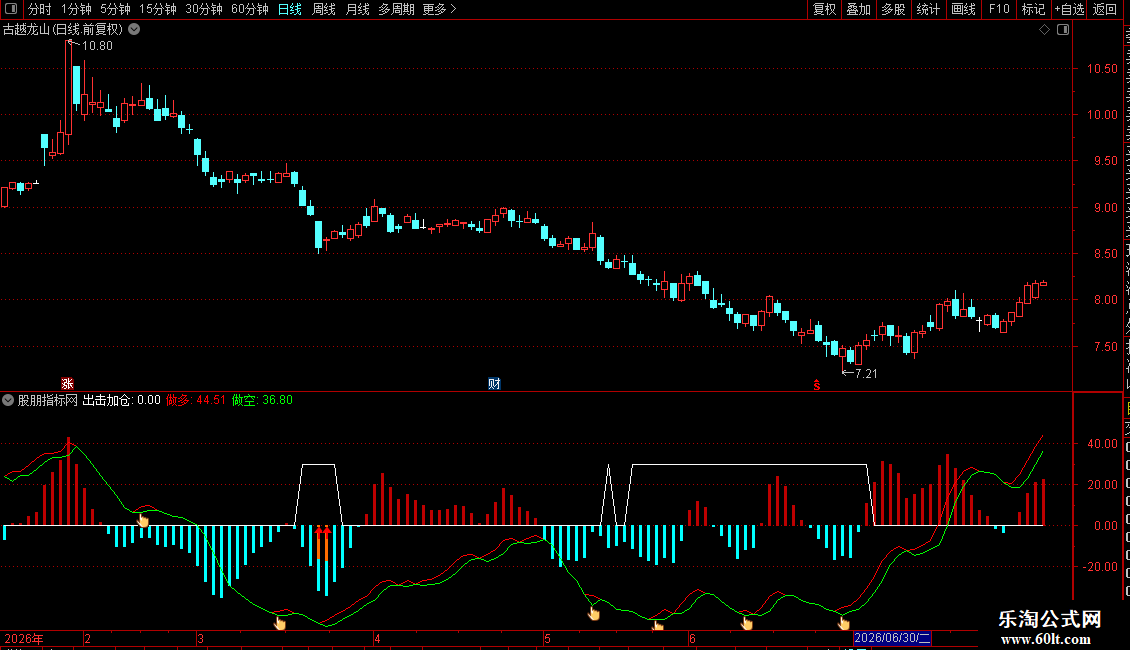Image resolution: width=1130 pixels, height=650 pixels.
Task: Select the 30分钟 period tab
Action: 204,9
